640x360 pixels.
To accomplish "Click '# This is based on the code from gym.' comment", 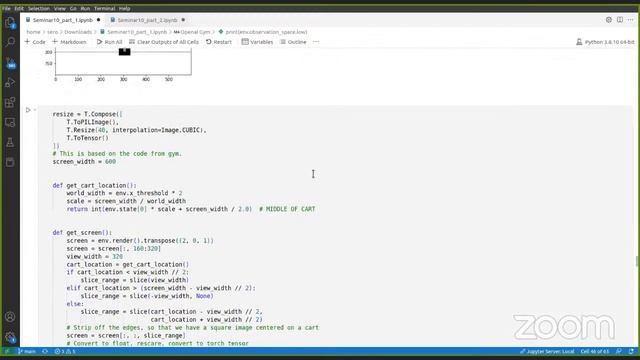I will [x=117, y=154].
